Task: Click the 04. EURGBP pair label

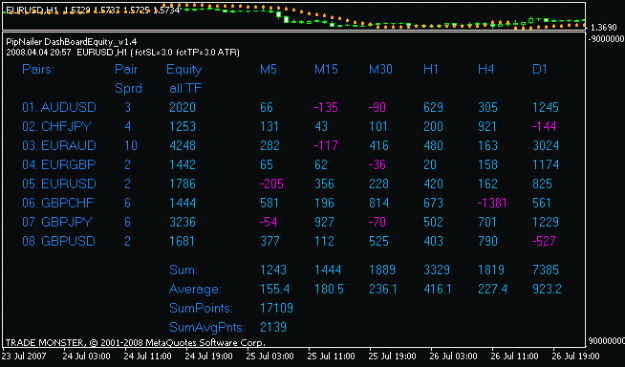Action: [x=59, y=165]
